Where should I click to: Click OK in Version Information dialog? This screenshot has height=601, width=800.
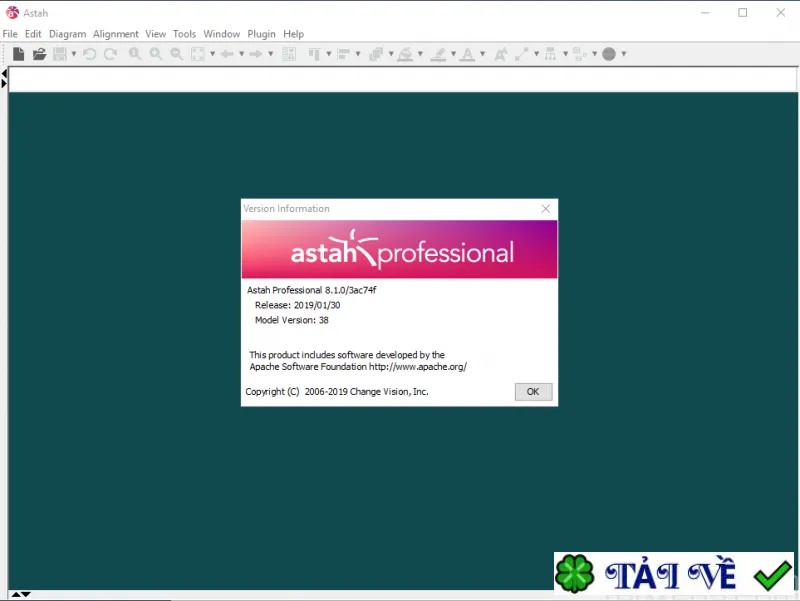[533, 391]
